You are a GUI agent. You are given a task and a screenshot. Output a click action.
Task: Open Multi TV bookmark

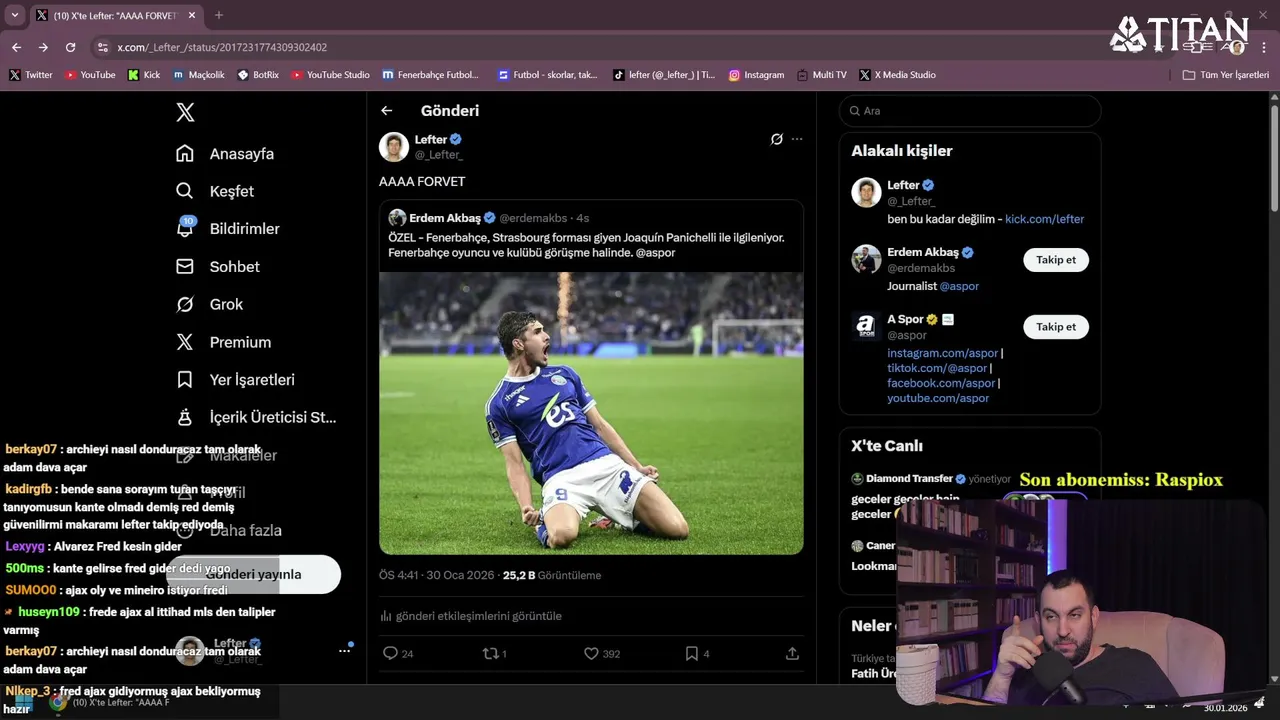click(822, 75)
